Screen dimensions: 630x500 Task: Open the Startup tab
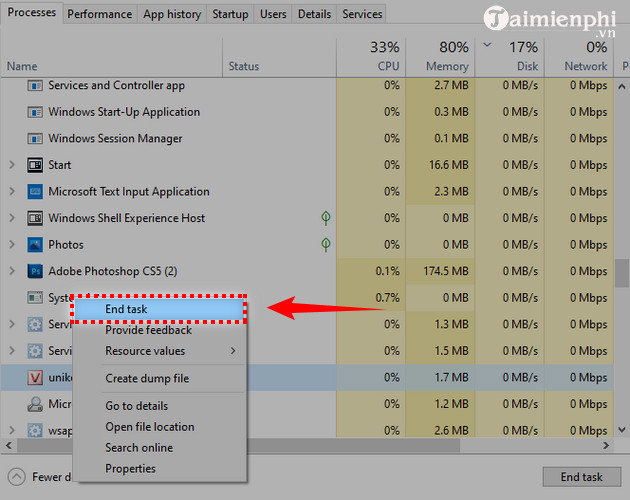coord(230,14)
